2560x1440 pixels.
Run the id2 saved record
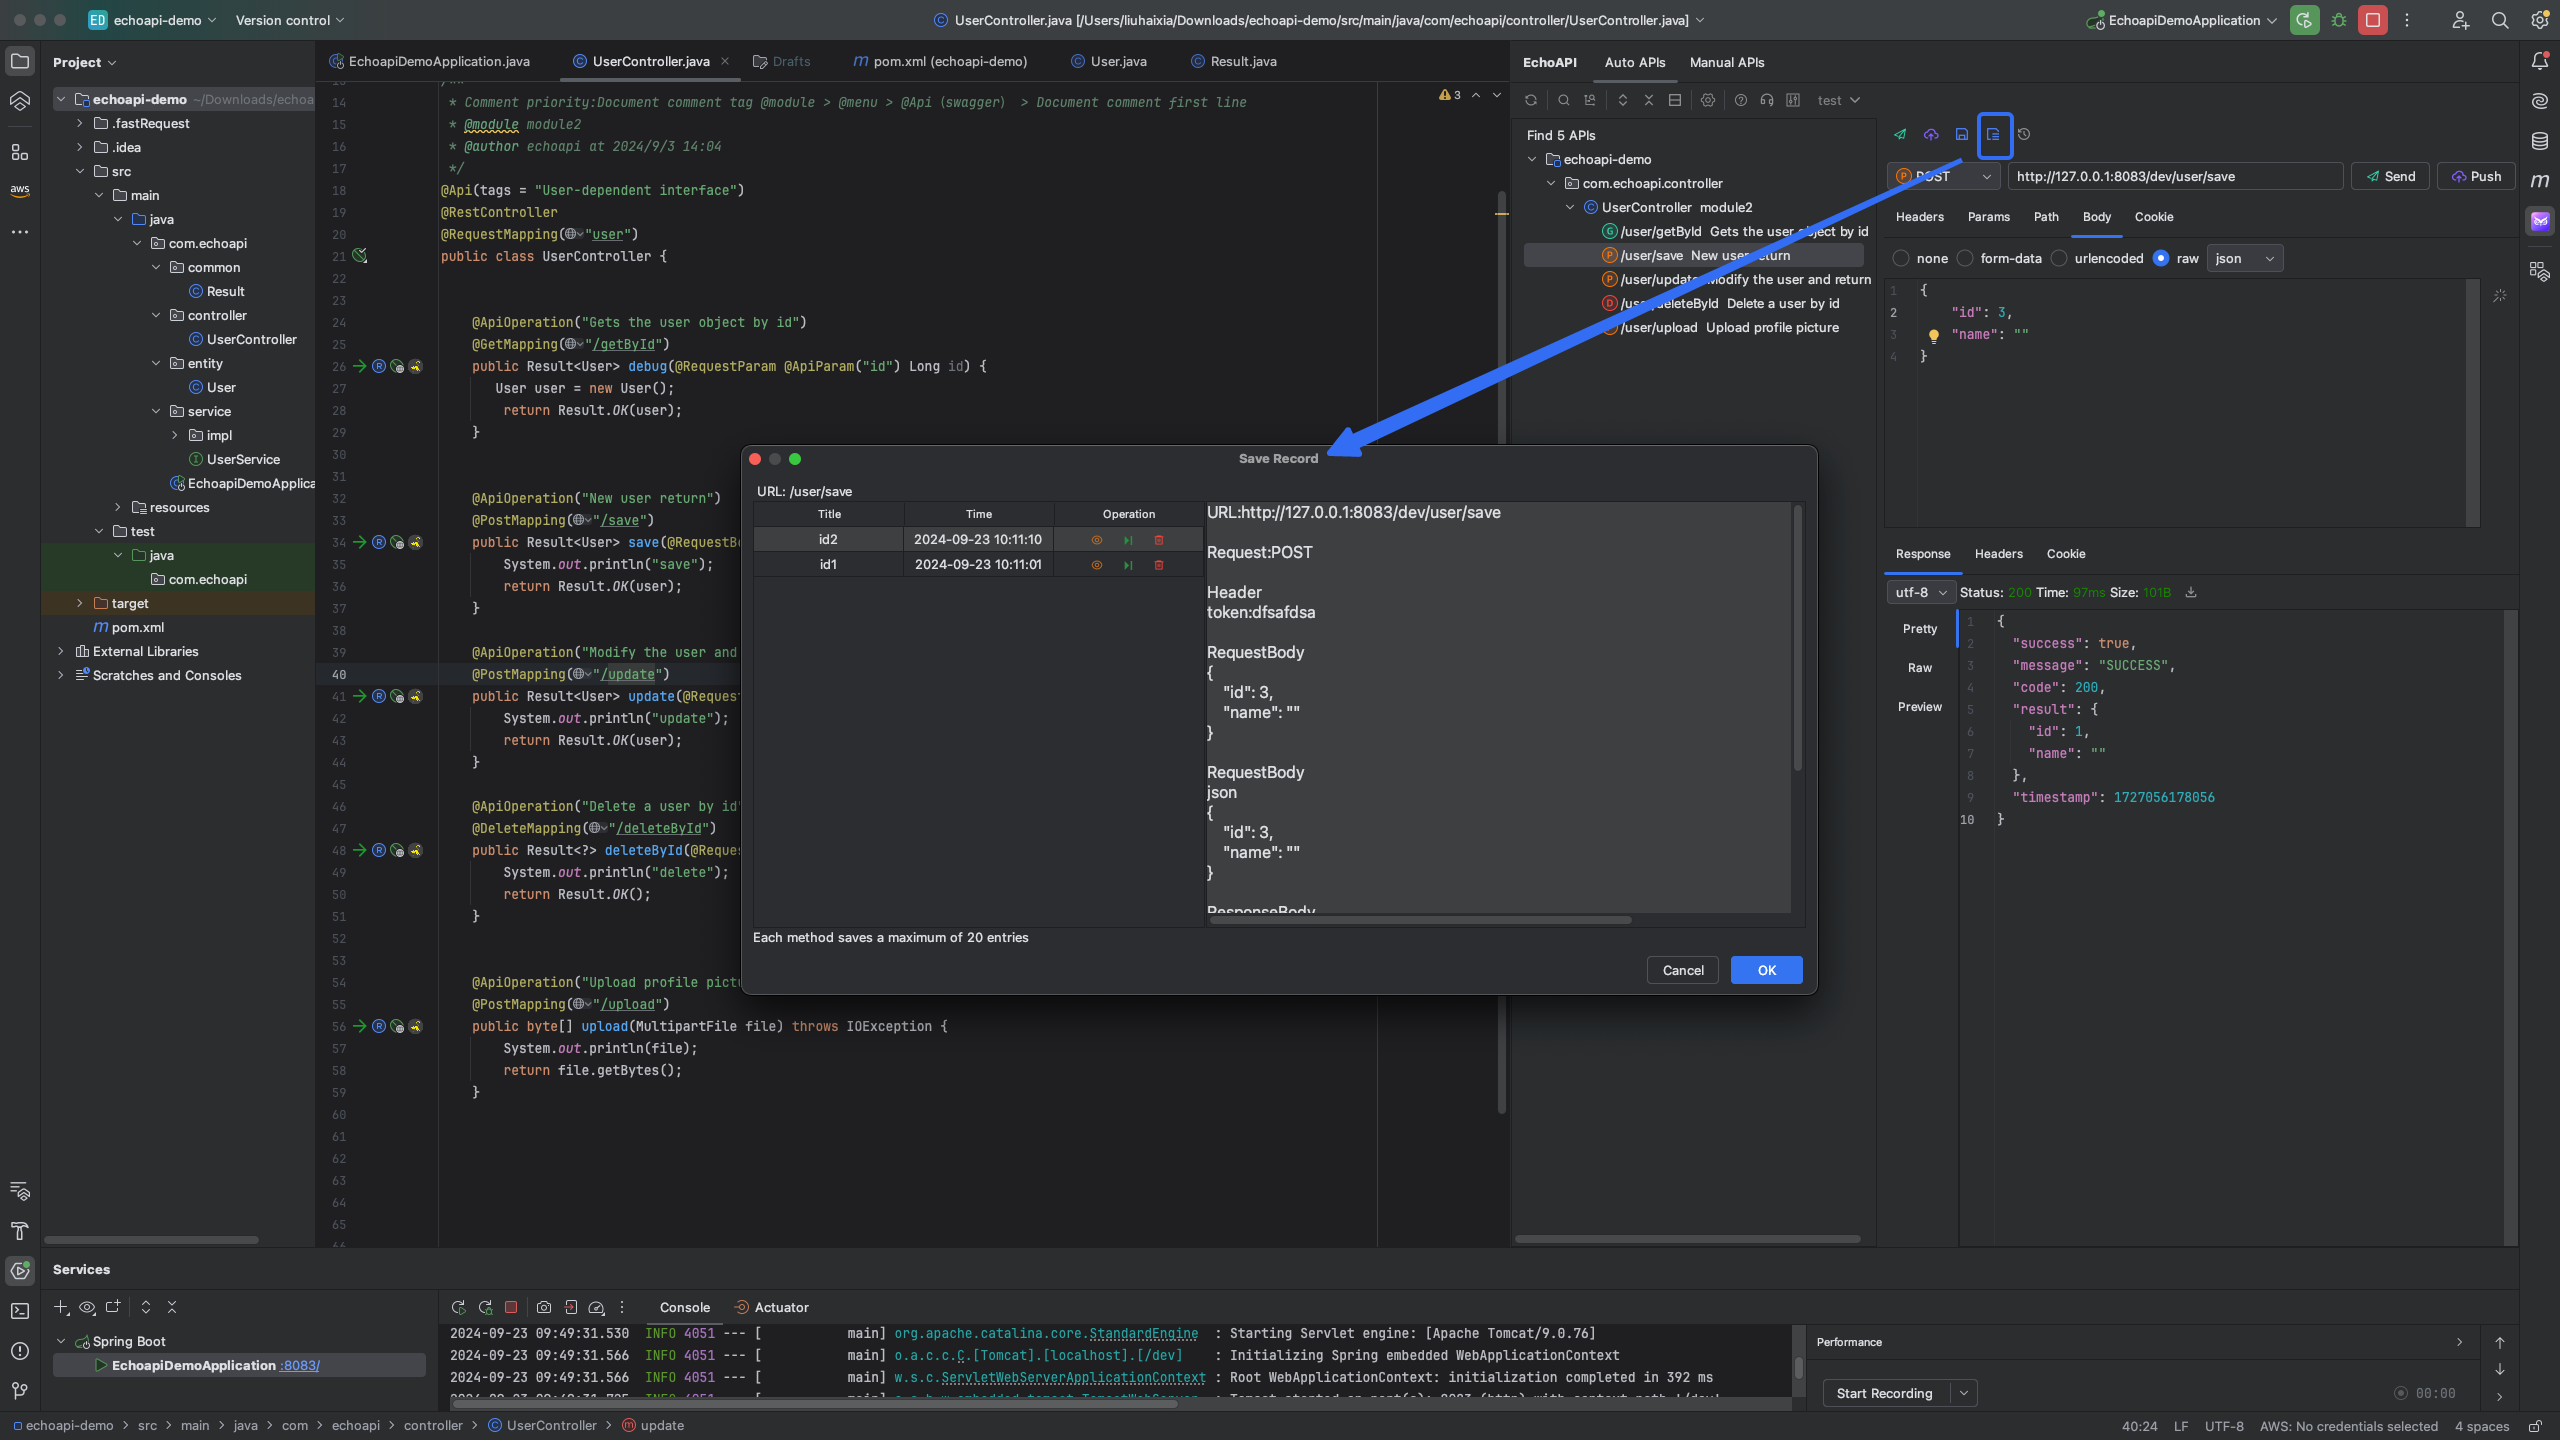tap(1128, 540)
